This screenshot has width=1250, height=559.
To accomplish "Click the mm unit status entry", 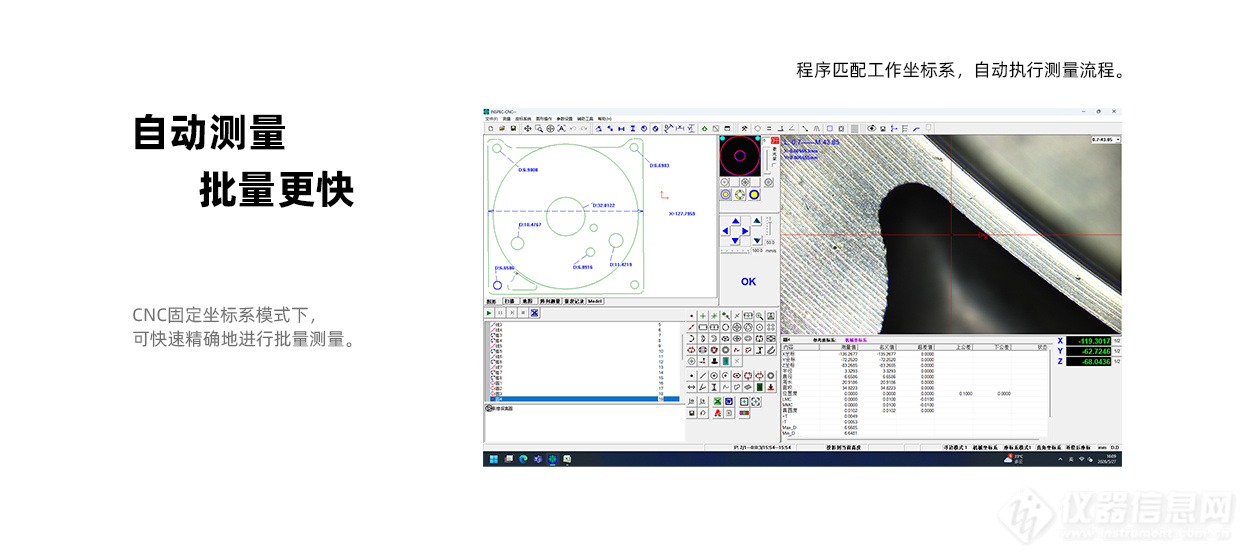I will click(1102, 447).
